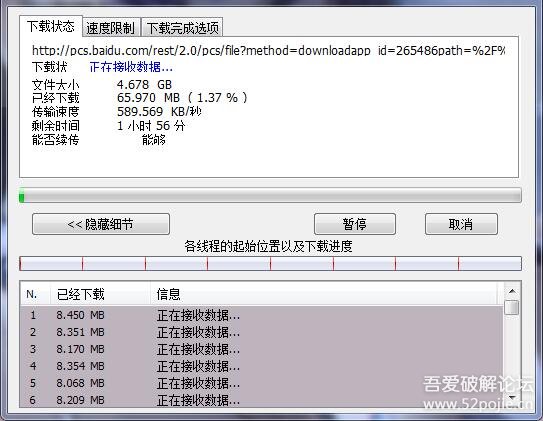543x421 pixels.
Task: Click the thread segments progress bar
Action: tap(270, 263)
